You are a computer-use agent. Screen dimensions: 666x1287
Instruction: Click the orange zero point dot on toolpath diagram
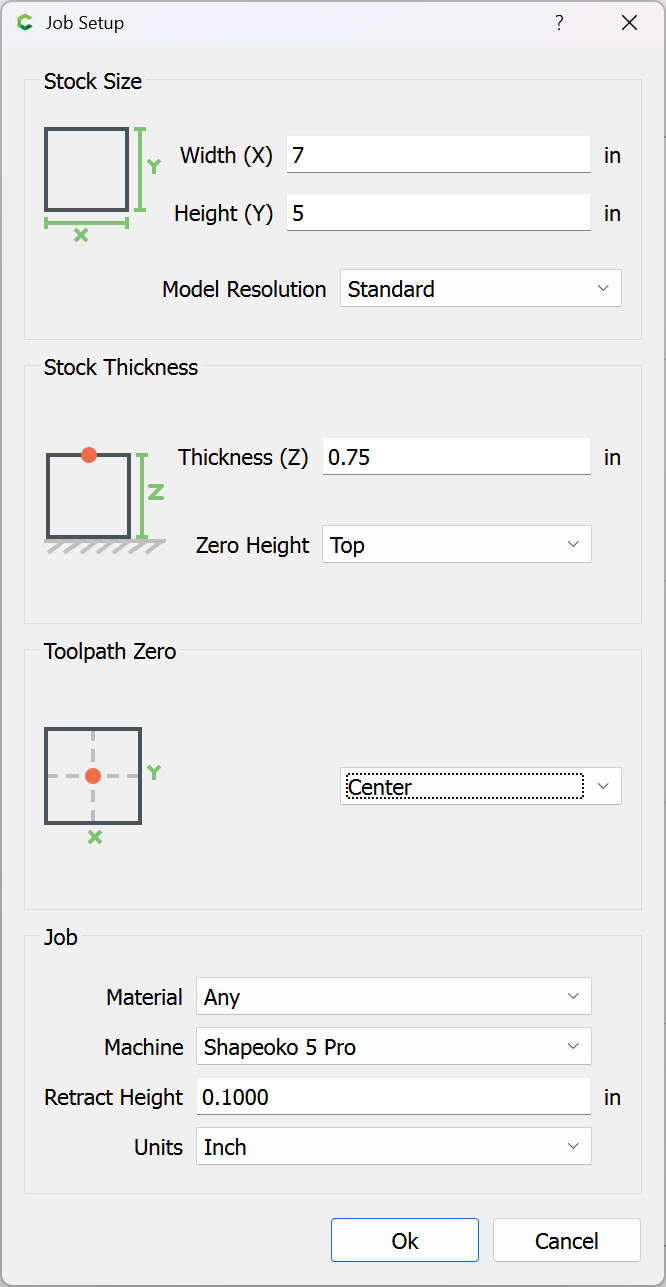click(x=93, y=776)
